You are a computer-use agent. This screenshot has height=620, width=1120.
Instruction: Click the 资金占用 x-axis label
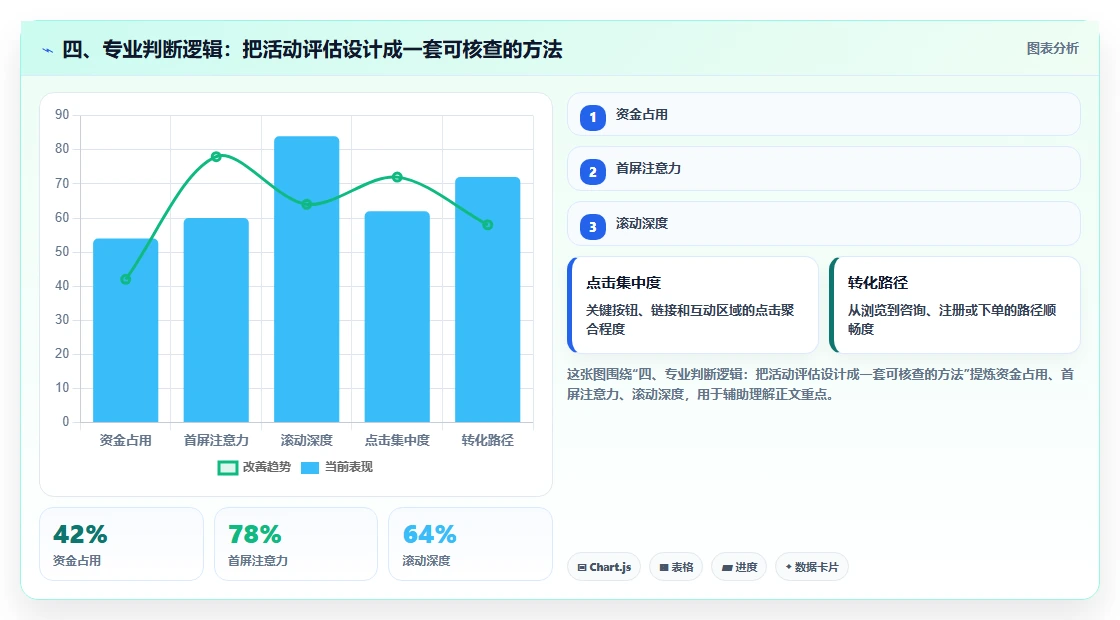(x=126, y=441)
